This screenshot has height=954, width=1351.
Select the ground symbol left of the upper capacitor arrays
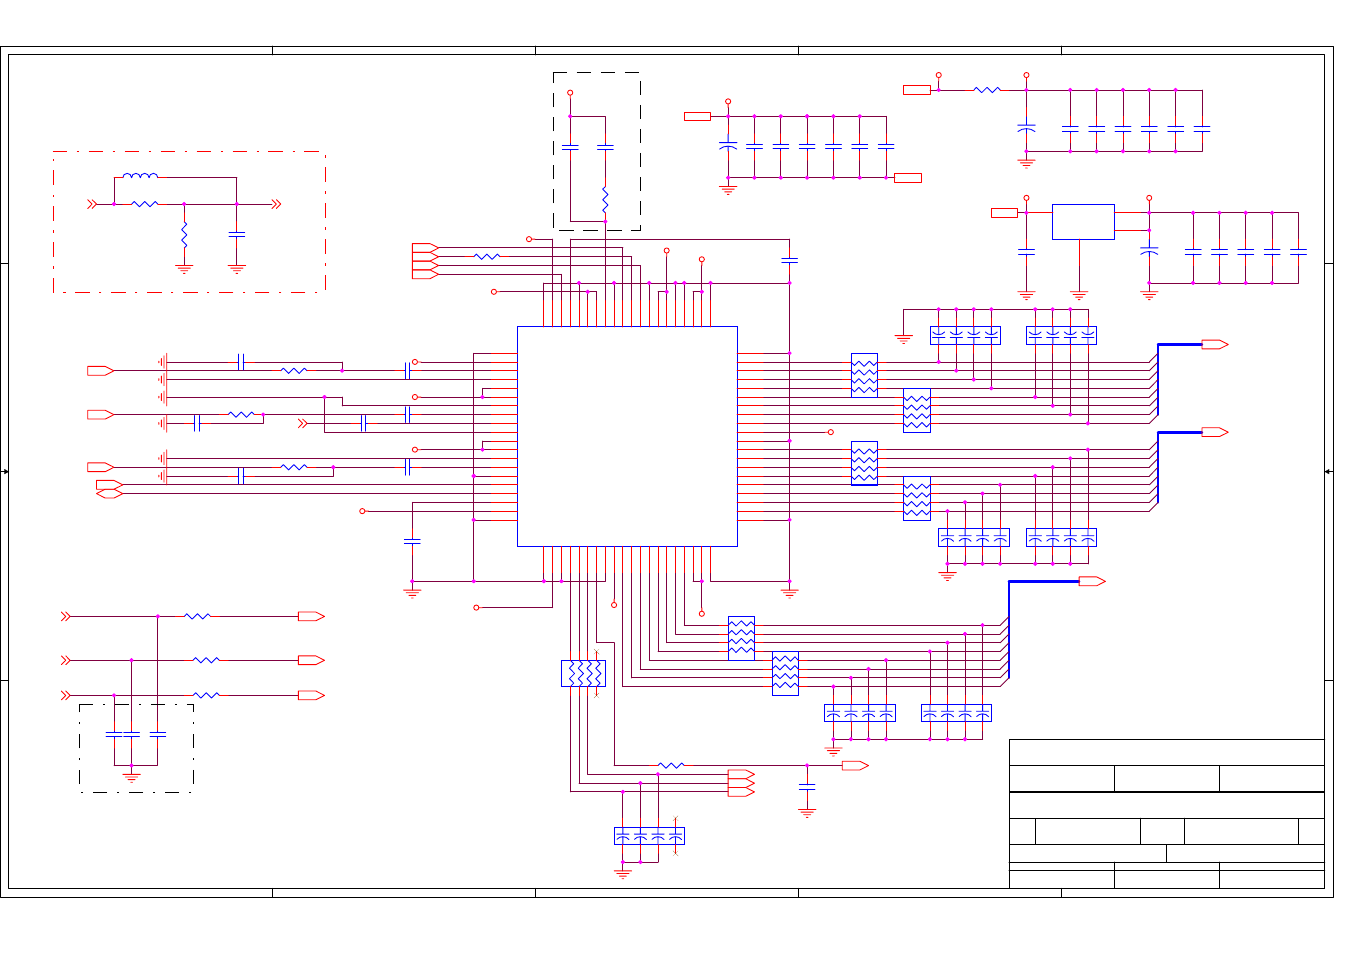(x=904, y=339)
